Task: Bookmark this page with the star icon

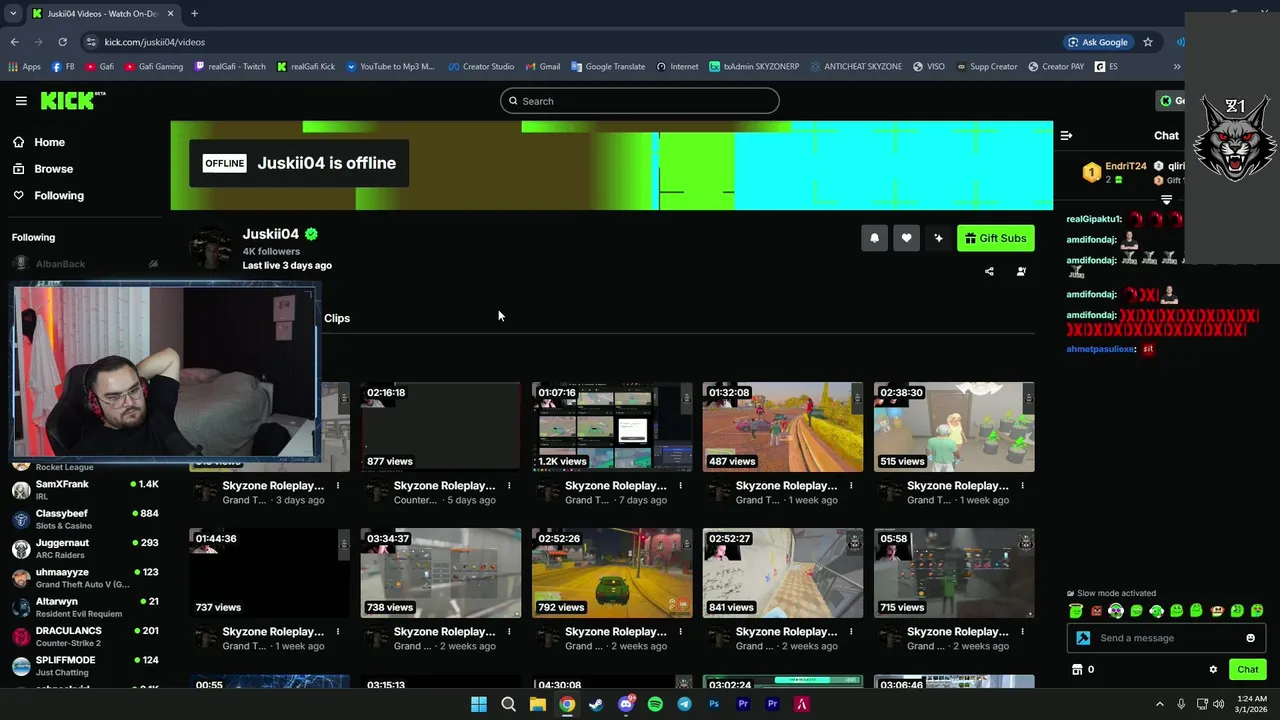Action: (x=1148, y=42)
